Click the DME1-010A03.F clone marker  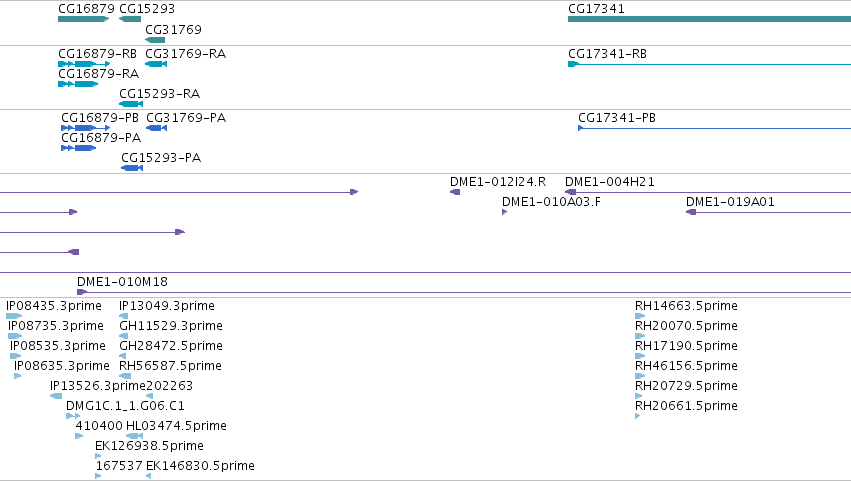505,212
